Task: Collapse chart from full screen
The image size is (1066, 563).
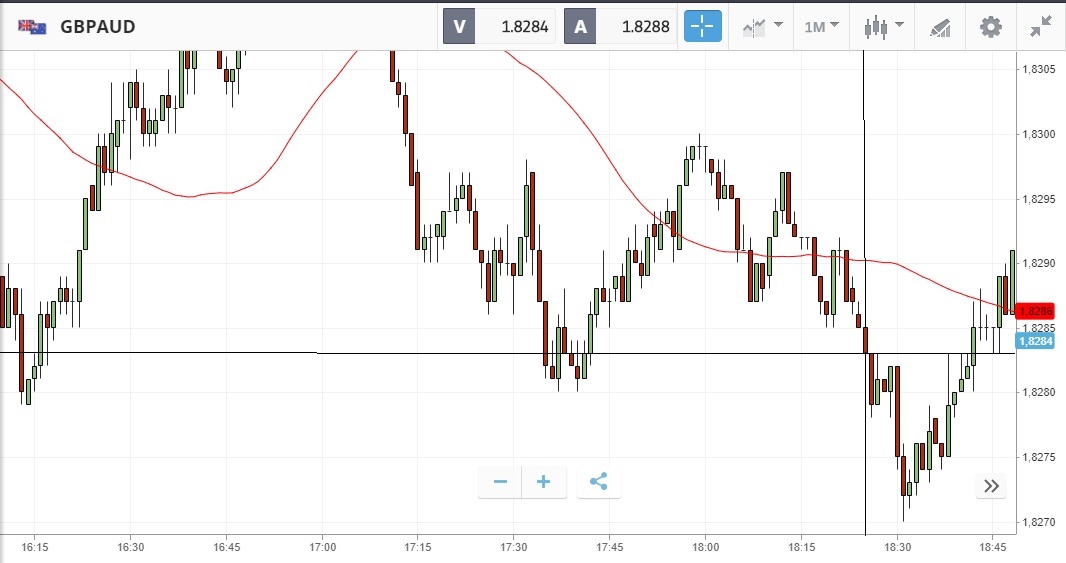Action: (x=1041, y=26)
